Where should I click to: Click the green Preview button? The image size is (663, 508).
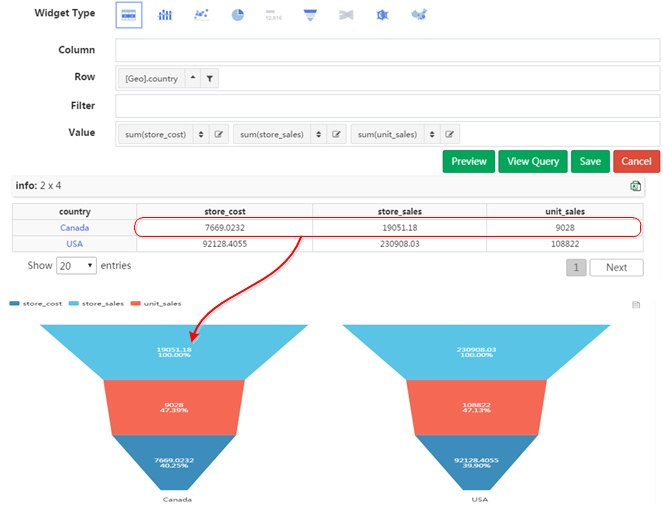tap(469, 161)
